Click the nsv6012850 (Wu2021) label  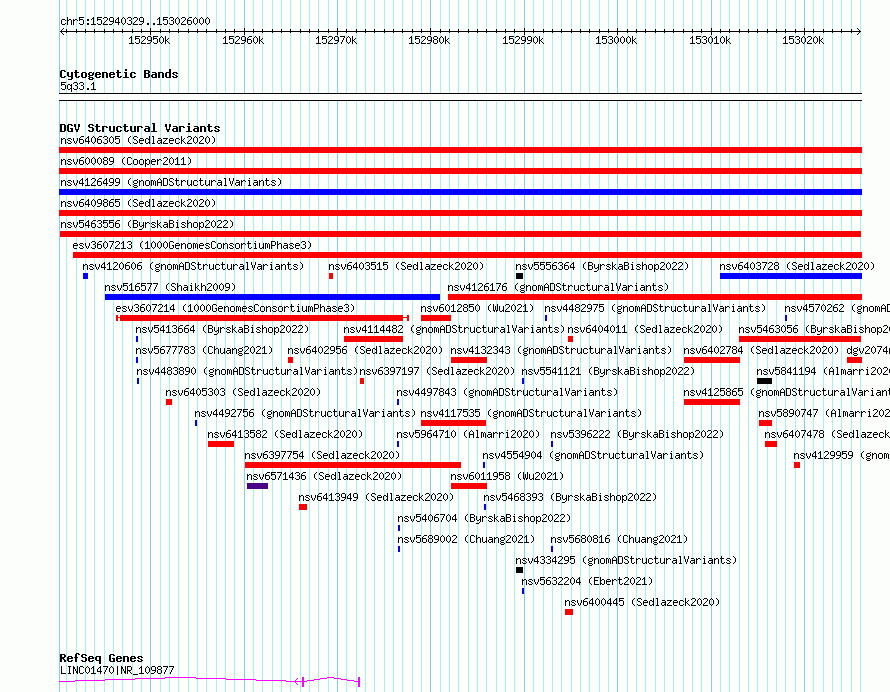(x=477, y=308)
